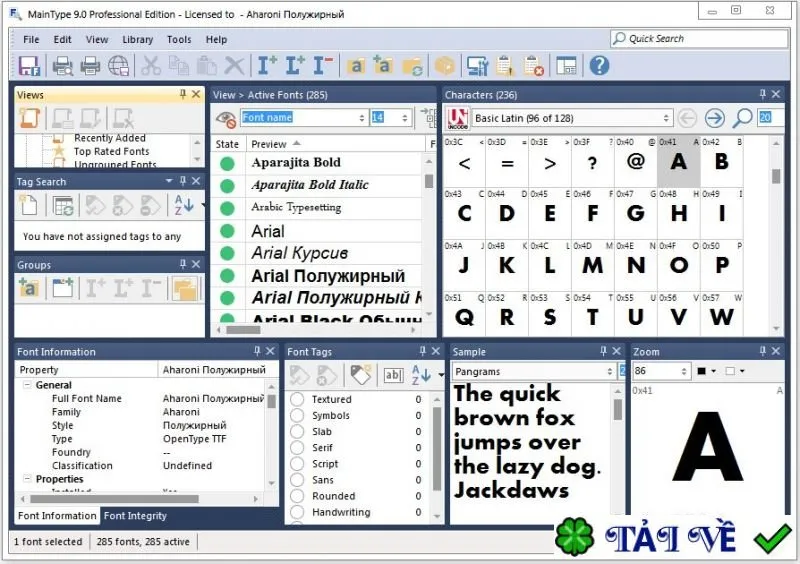Viewport: 800px width, 564px height.
Task: Open the preview size 14 dropdown
Action: (x=405, y=118)
